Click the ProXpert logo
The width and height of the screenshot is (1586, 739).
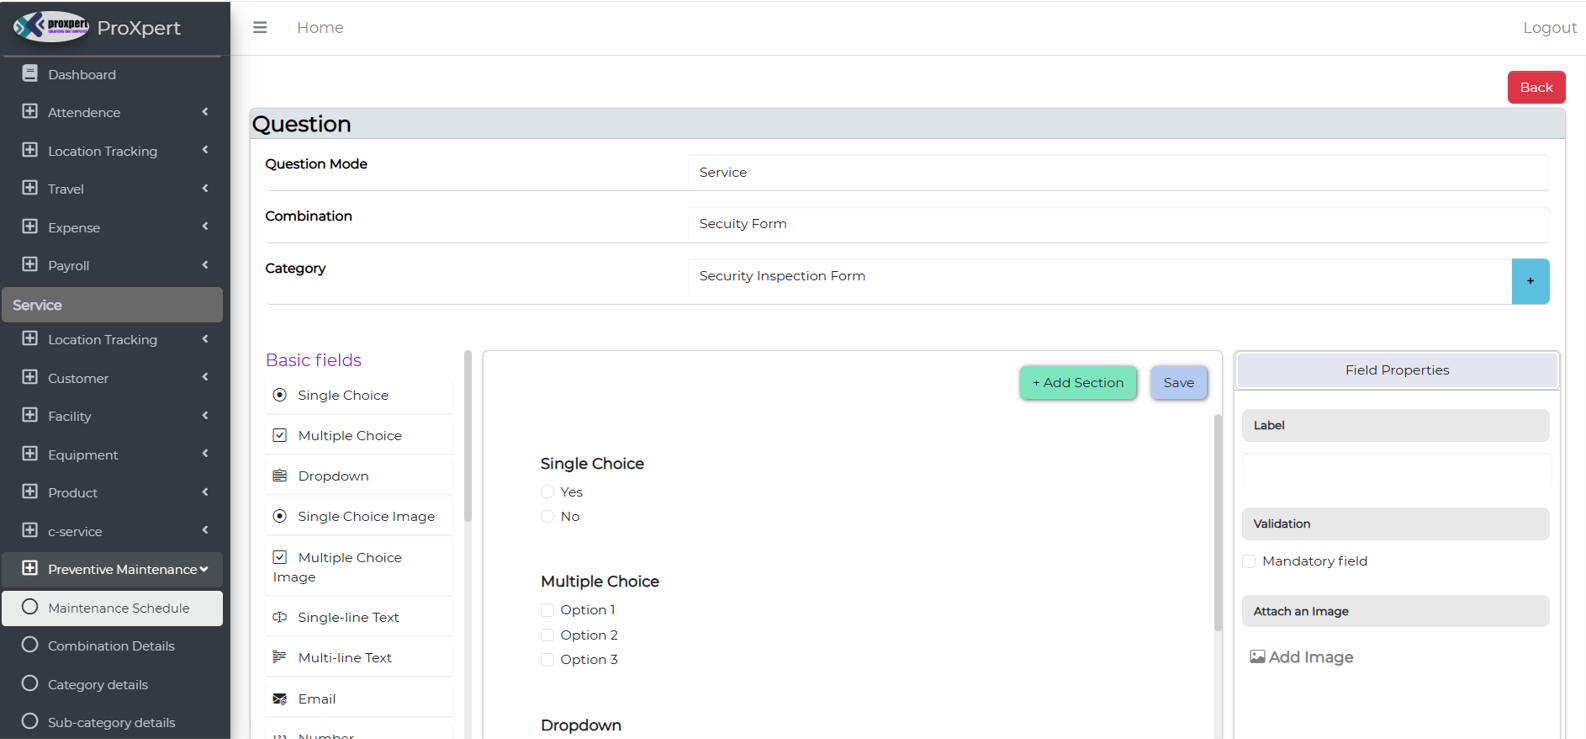(50, 27)
